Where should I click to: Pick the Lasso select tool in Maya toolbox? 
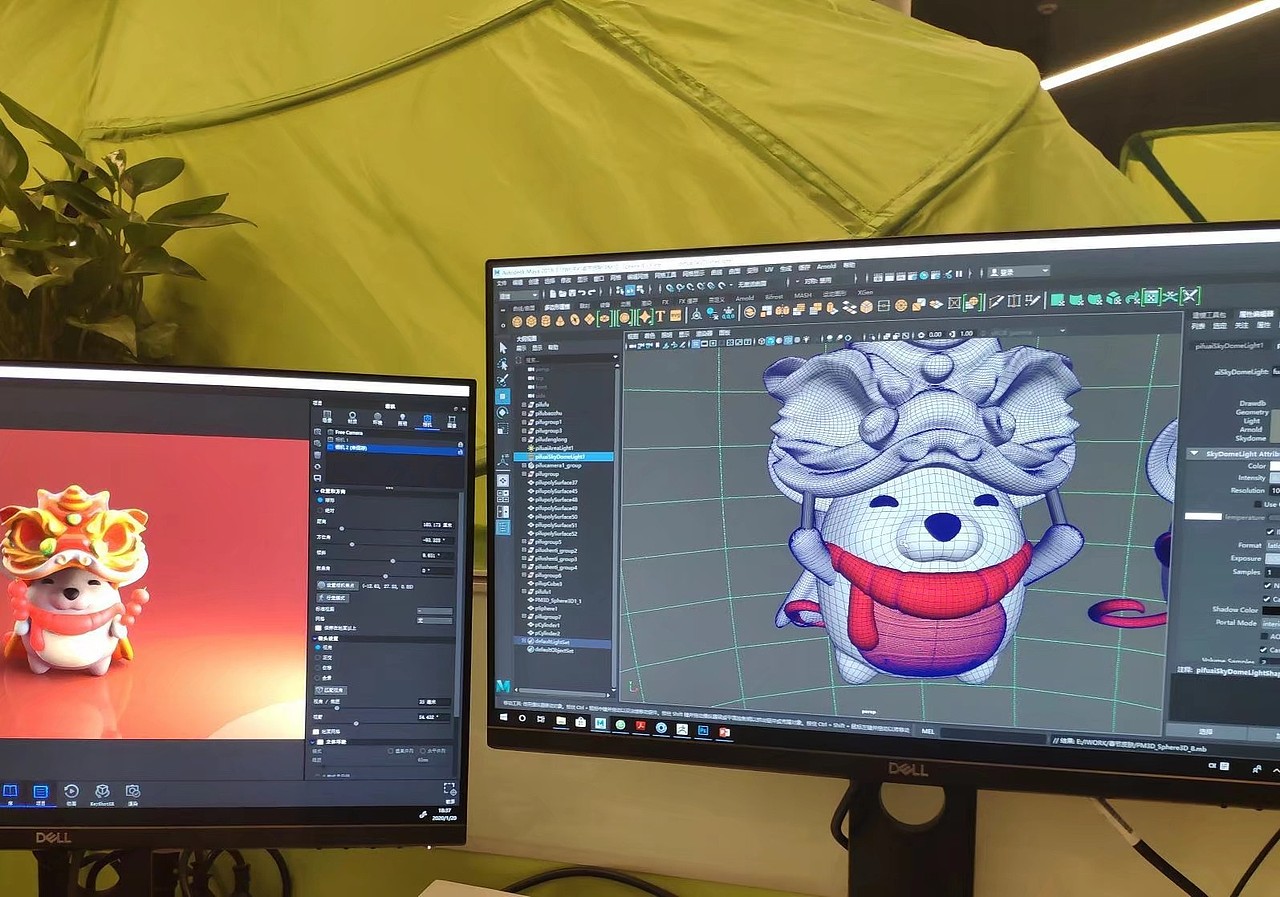click(503, 365)
